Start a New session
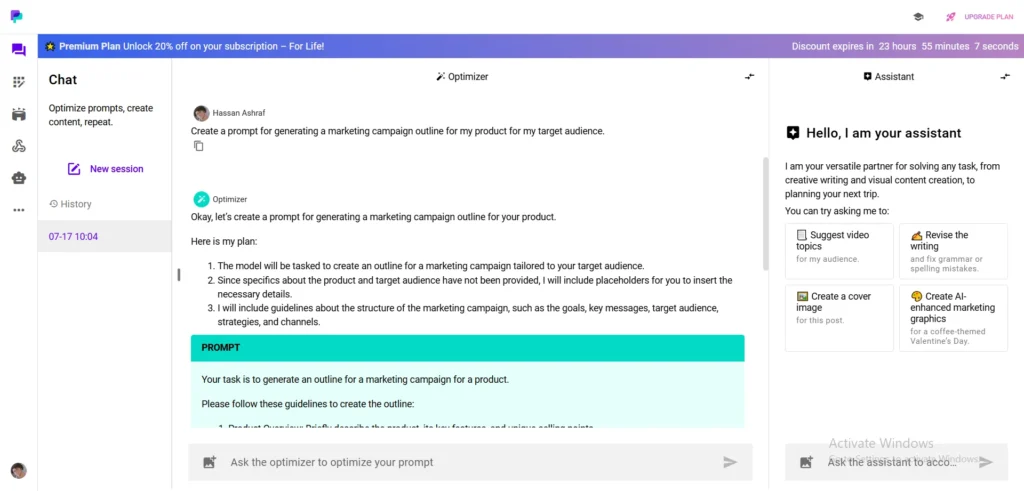1024x491 pixels. [105, 169]
